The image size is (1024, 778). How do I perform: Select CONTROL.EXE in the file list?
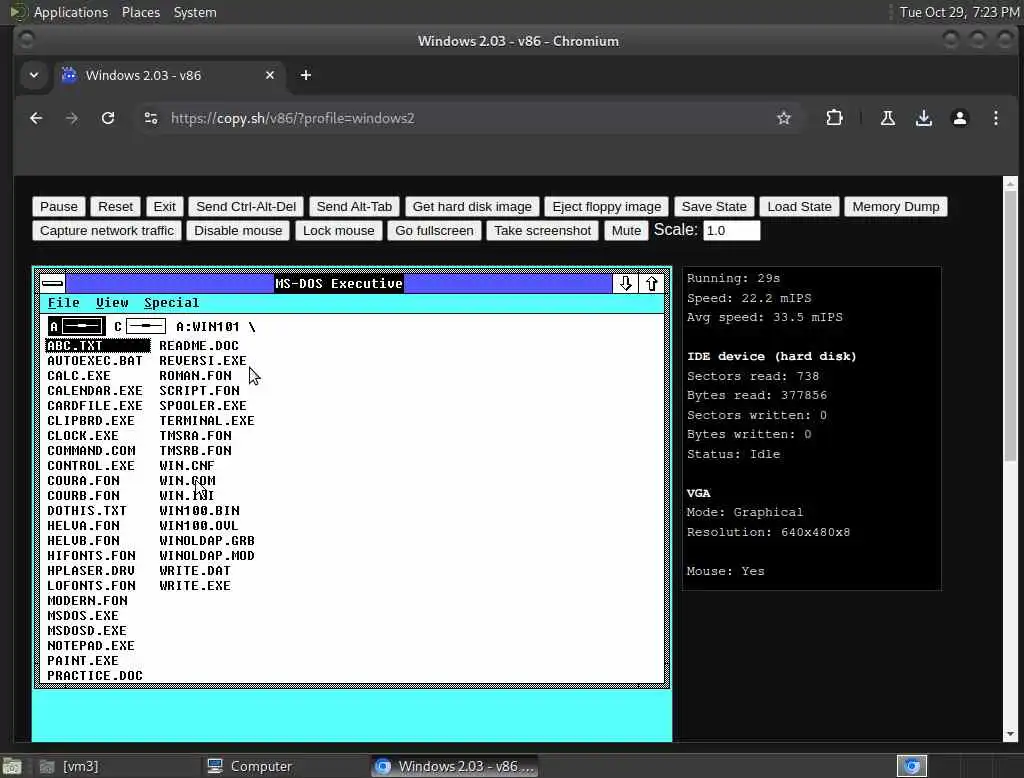pyautogui.click(x=91, y=466)
